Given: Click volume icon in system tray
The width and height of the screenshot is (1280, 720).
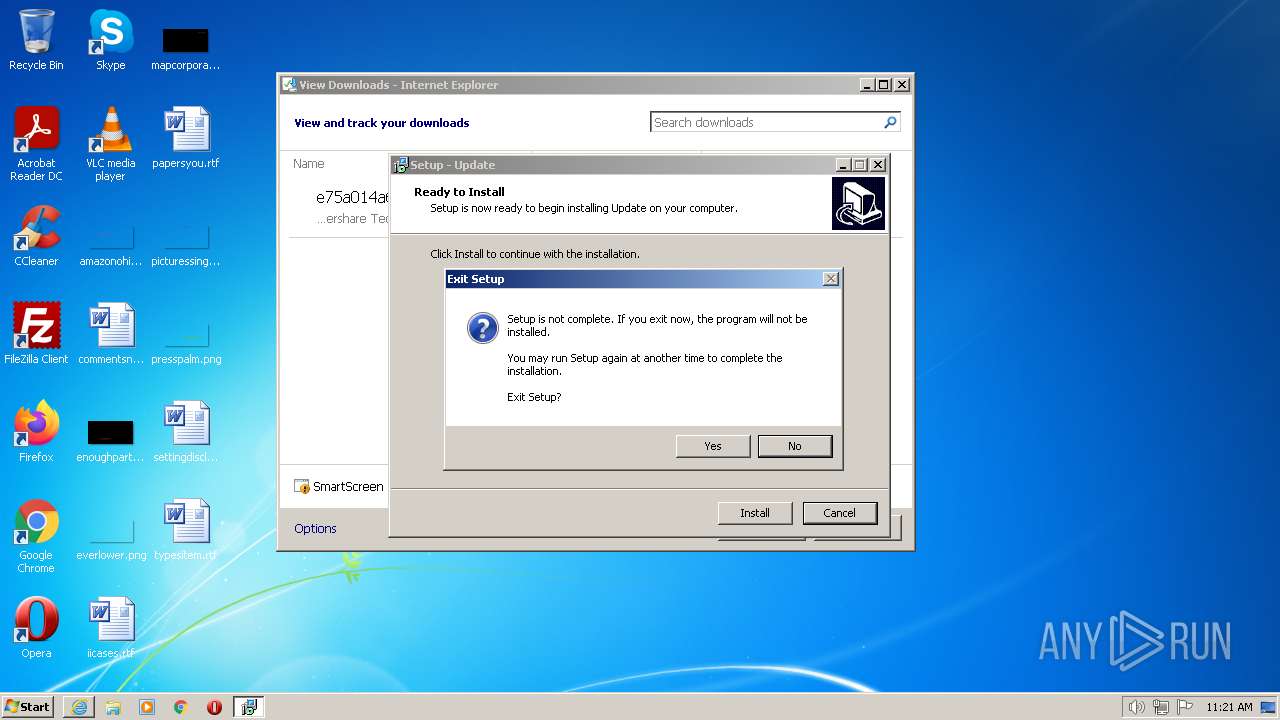Looking at the screenshot, I should [x=1136, y=707].
